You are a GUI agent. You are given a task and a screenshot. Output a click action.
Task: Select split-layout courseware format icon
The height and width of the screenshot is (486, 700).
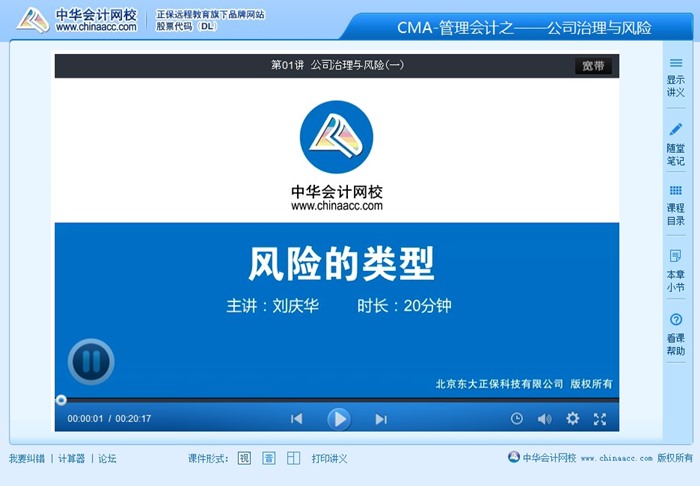[293, 458]
